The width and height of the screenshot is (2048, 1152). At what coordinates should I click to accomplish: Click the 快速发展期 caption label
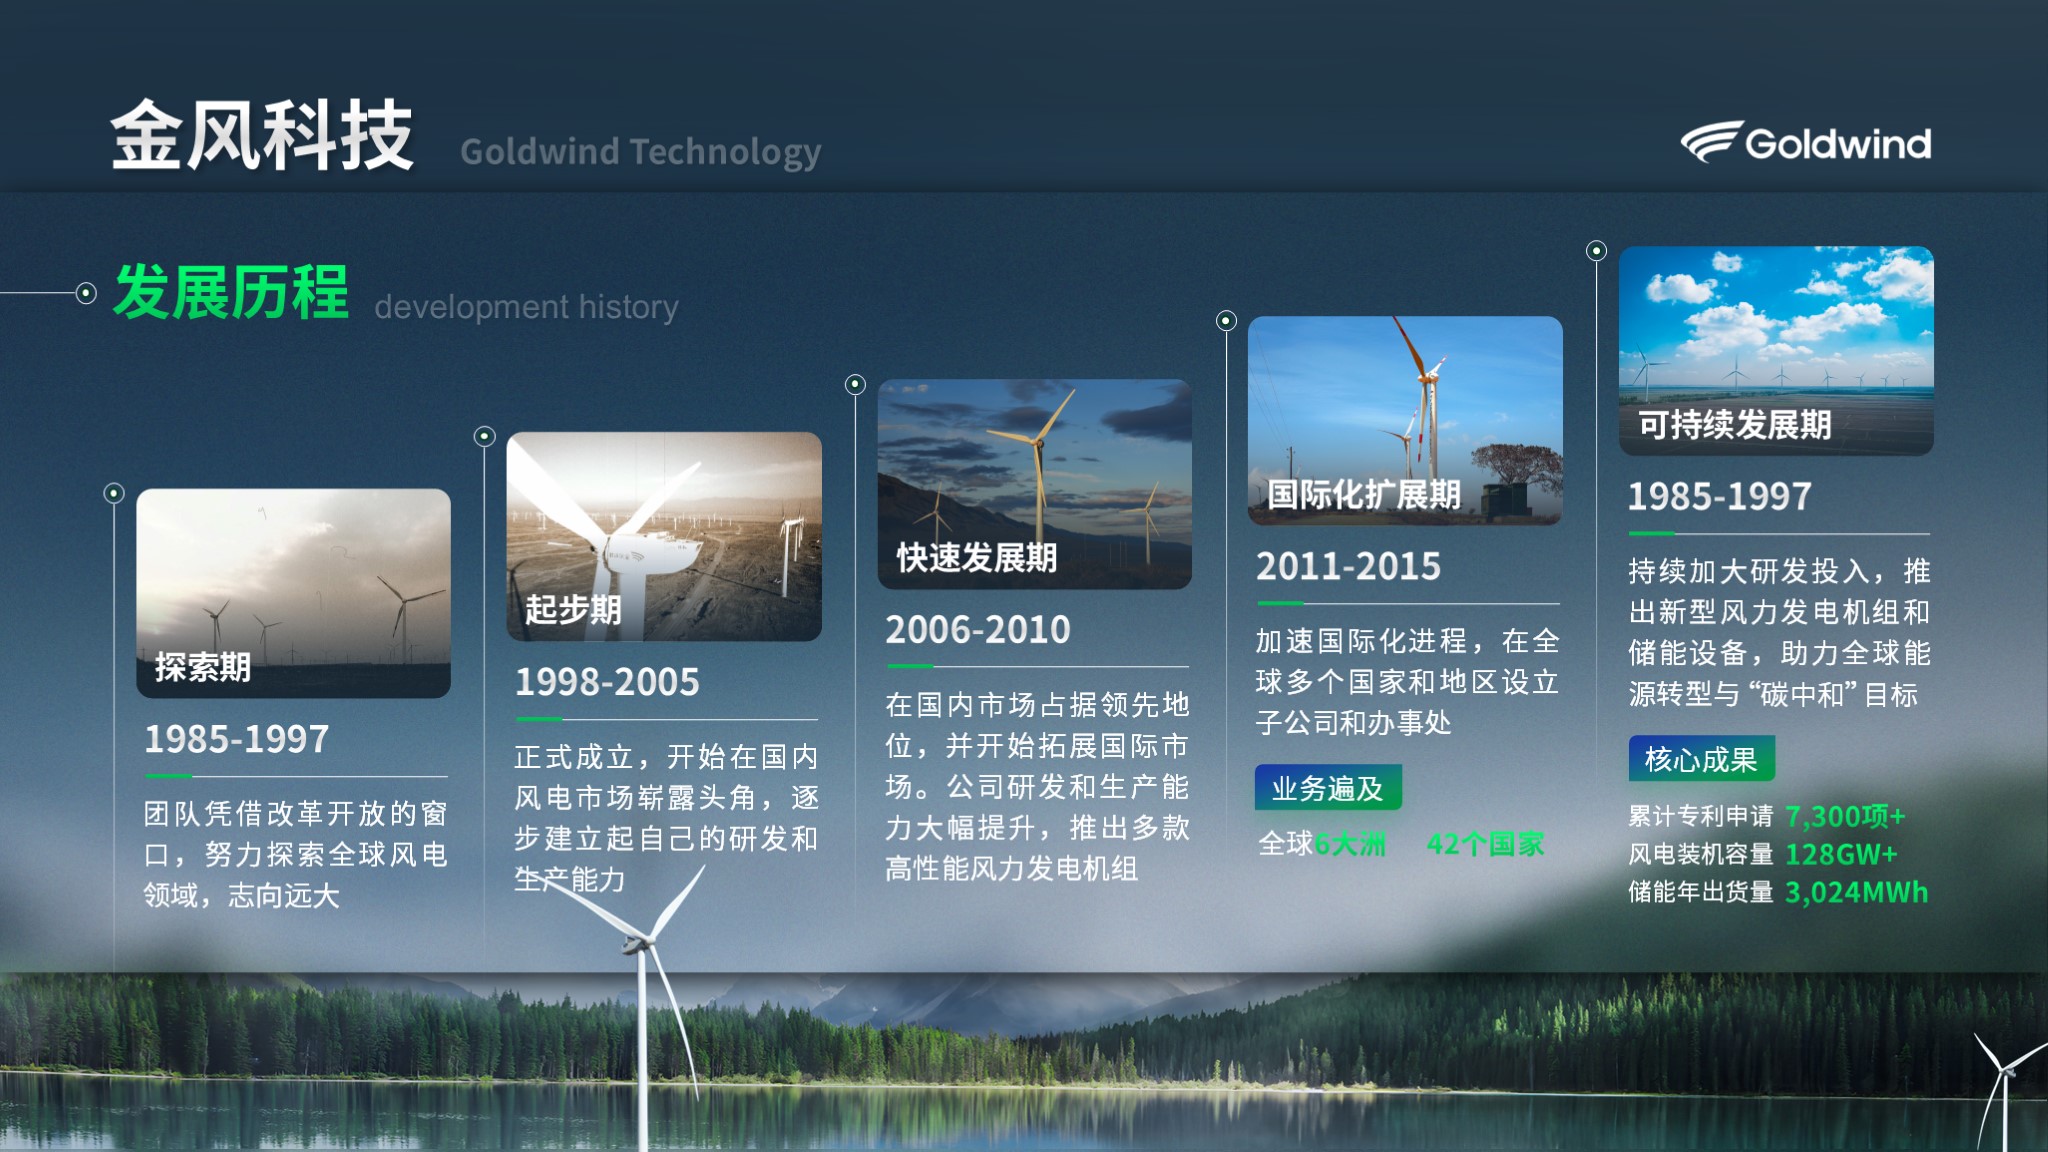pyautogui.click(x=977, y=557)
